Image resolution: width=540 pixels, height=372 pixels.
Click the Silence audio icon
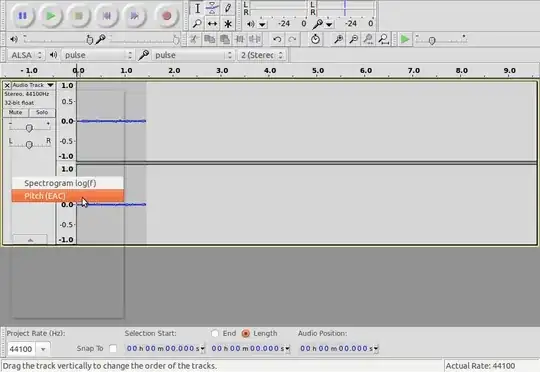(255, 39)
